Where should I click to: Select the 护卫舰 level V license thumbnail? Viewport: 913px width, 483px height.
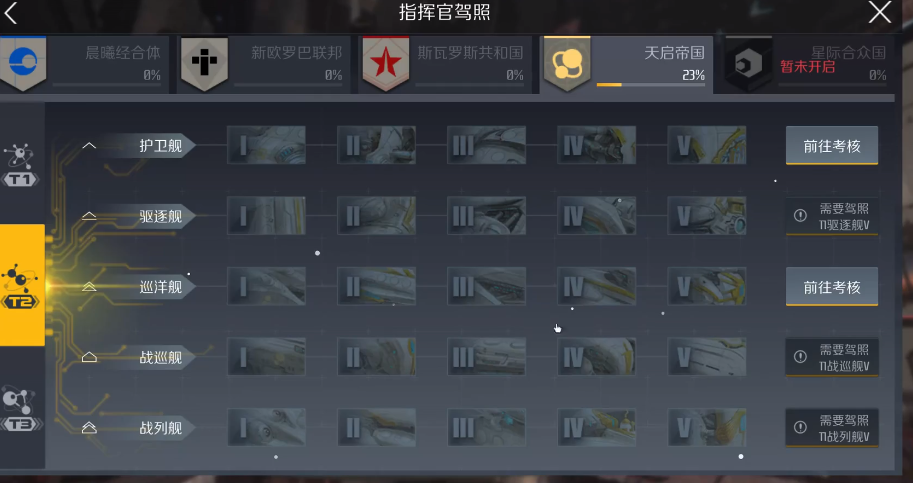(706, 145)
